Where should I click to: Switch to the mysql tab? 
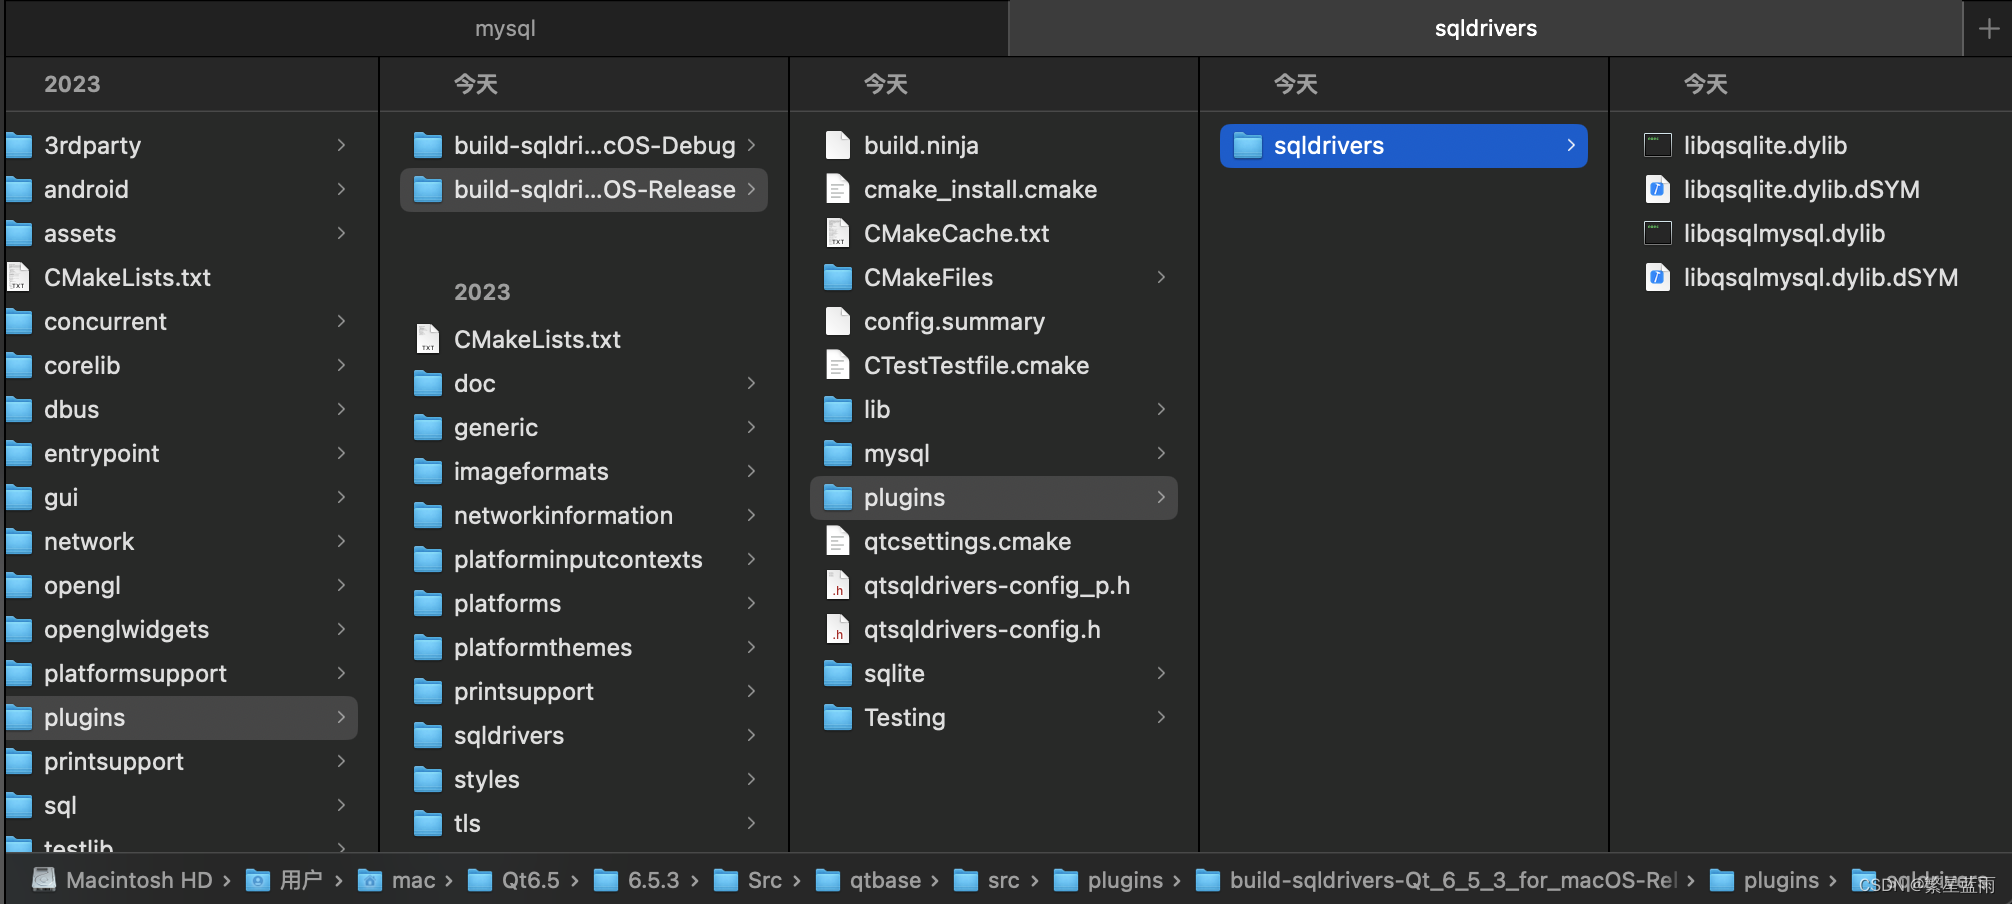[505, 28]
